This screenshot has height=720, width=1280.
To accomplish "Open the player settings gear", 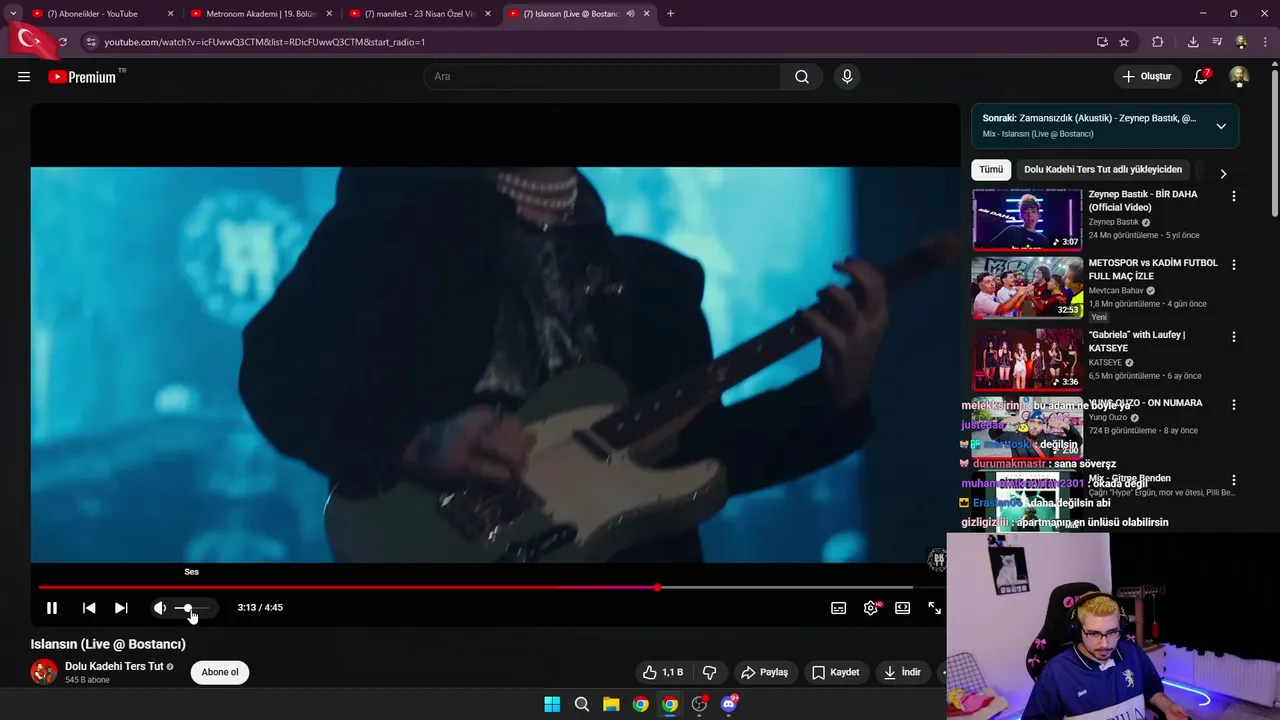I will tap(870, 607).
